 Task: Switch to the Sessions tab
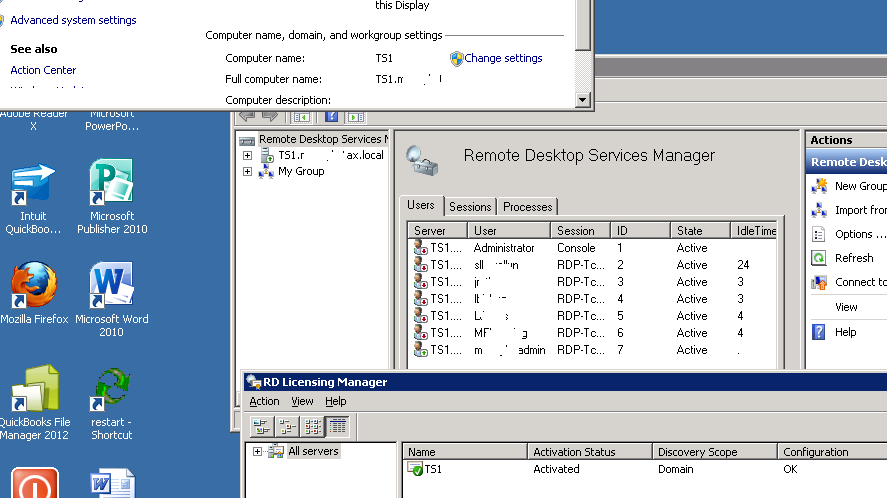pyautogui.click(x=469, y=207)
